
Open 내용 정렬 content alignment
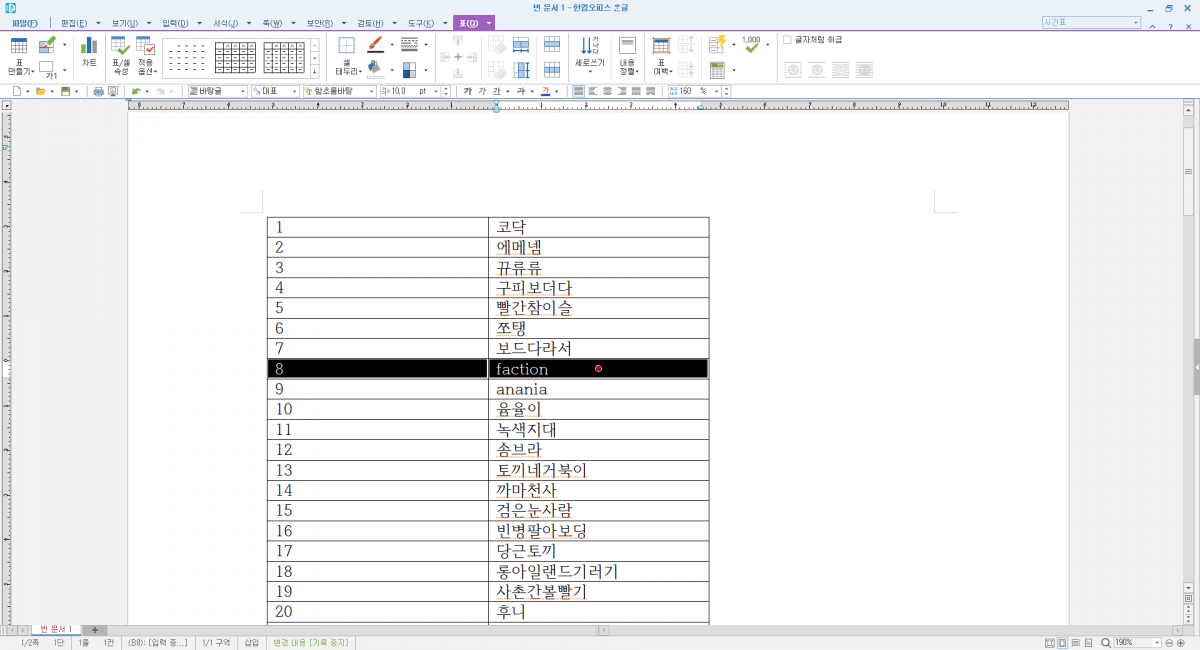[x=627, y=57]
